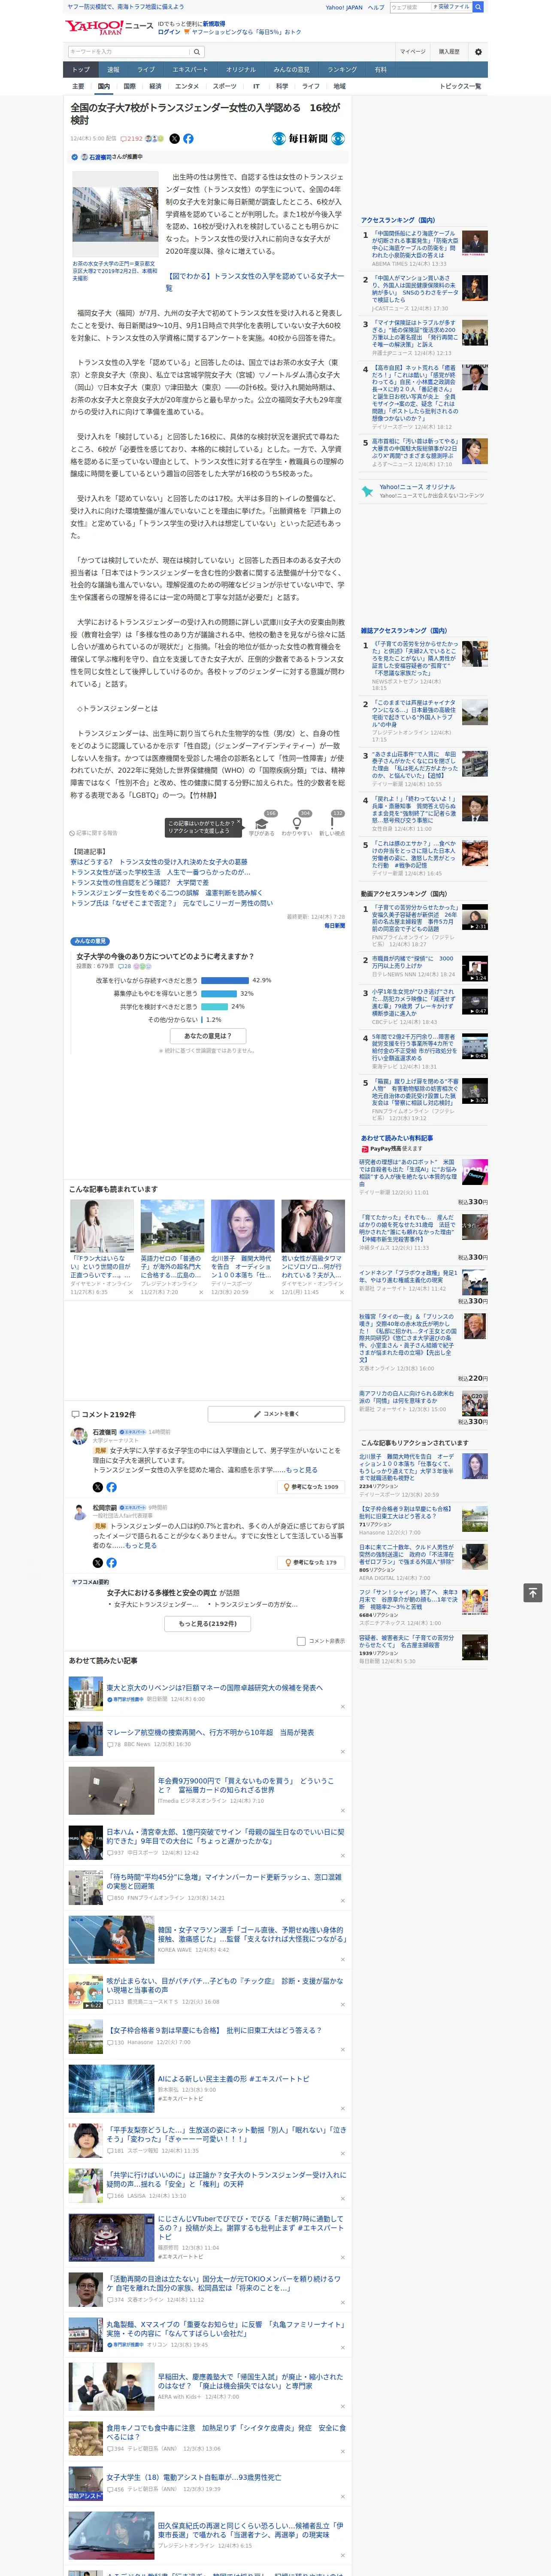Click the 42.9% poll result bar
The width and height of the screenshot is (551, 2576).
pyautogui.click(x=225, y=980)
